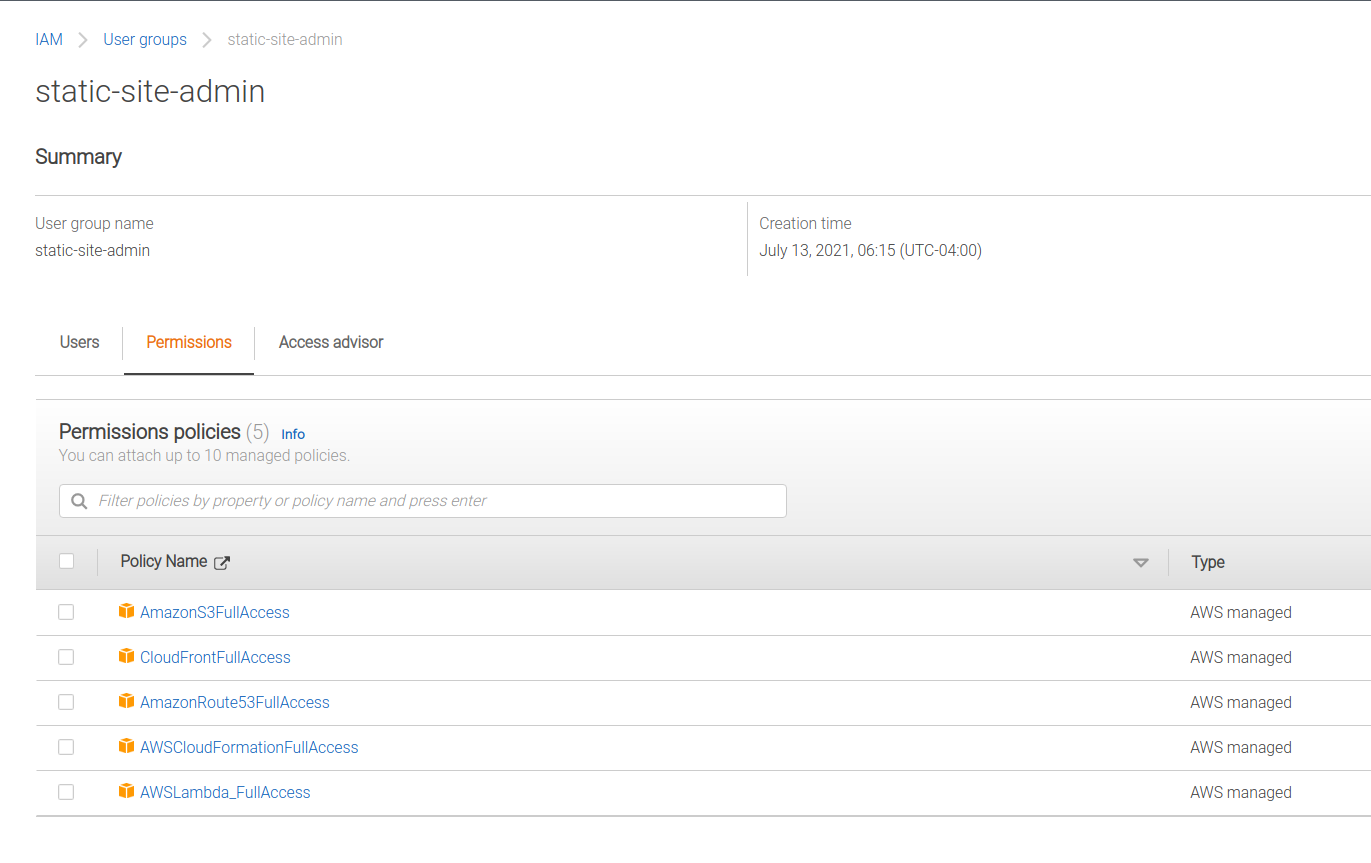
Task: Click AWS managed in the AWSCloudFormationFullAccess row
Action: click(1241, 747)
